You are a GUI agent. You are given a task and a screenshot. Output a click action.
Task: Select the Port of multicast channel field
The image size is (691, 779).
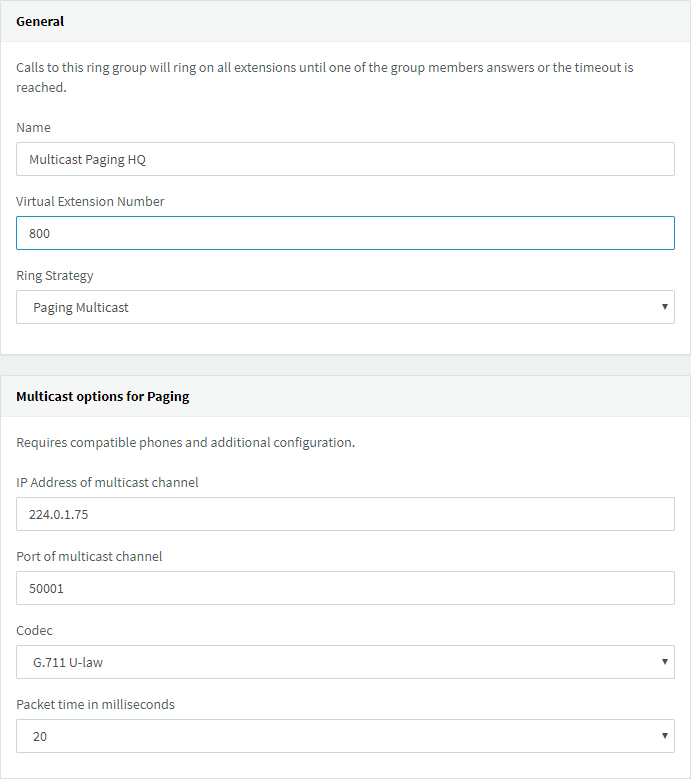tap(345, 588)
